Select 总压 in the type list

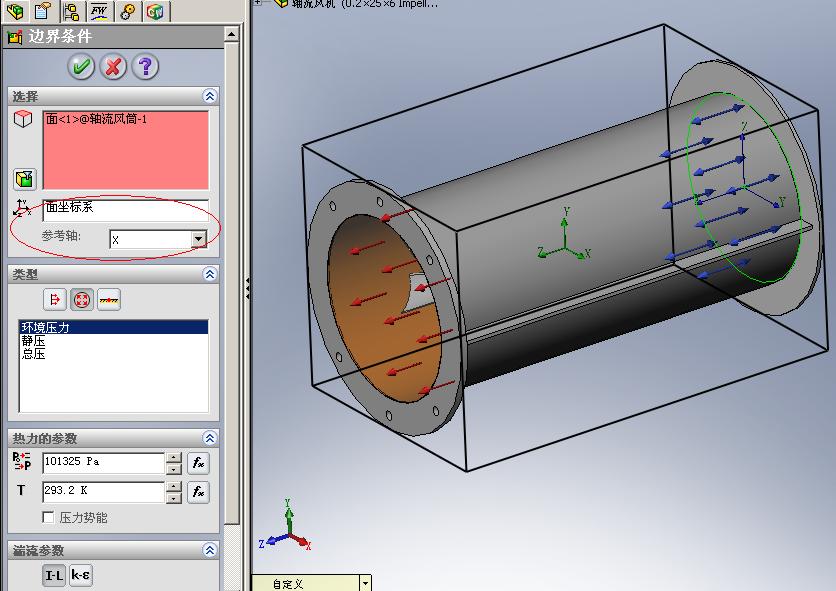click(x=114, y=353)
